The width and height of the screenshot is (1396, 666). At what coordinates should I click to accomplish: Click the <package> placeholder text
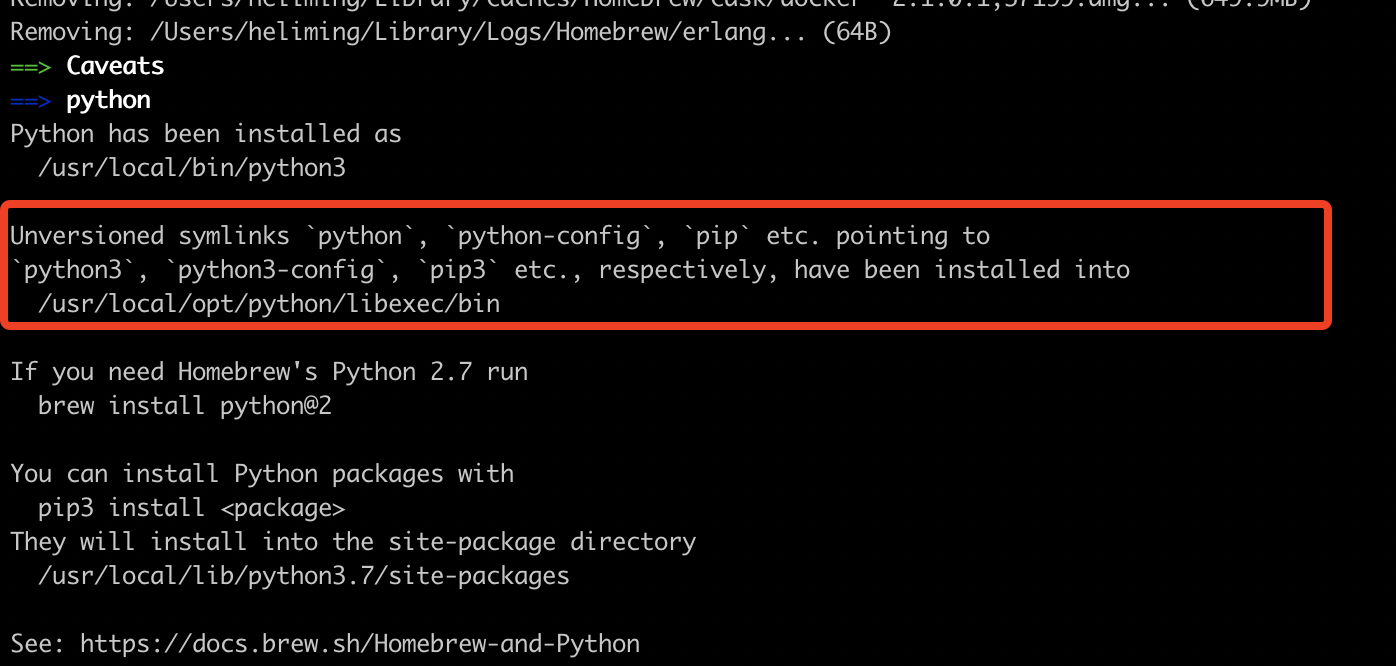(282, 508)
